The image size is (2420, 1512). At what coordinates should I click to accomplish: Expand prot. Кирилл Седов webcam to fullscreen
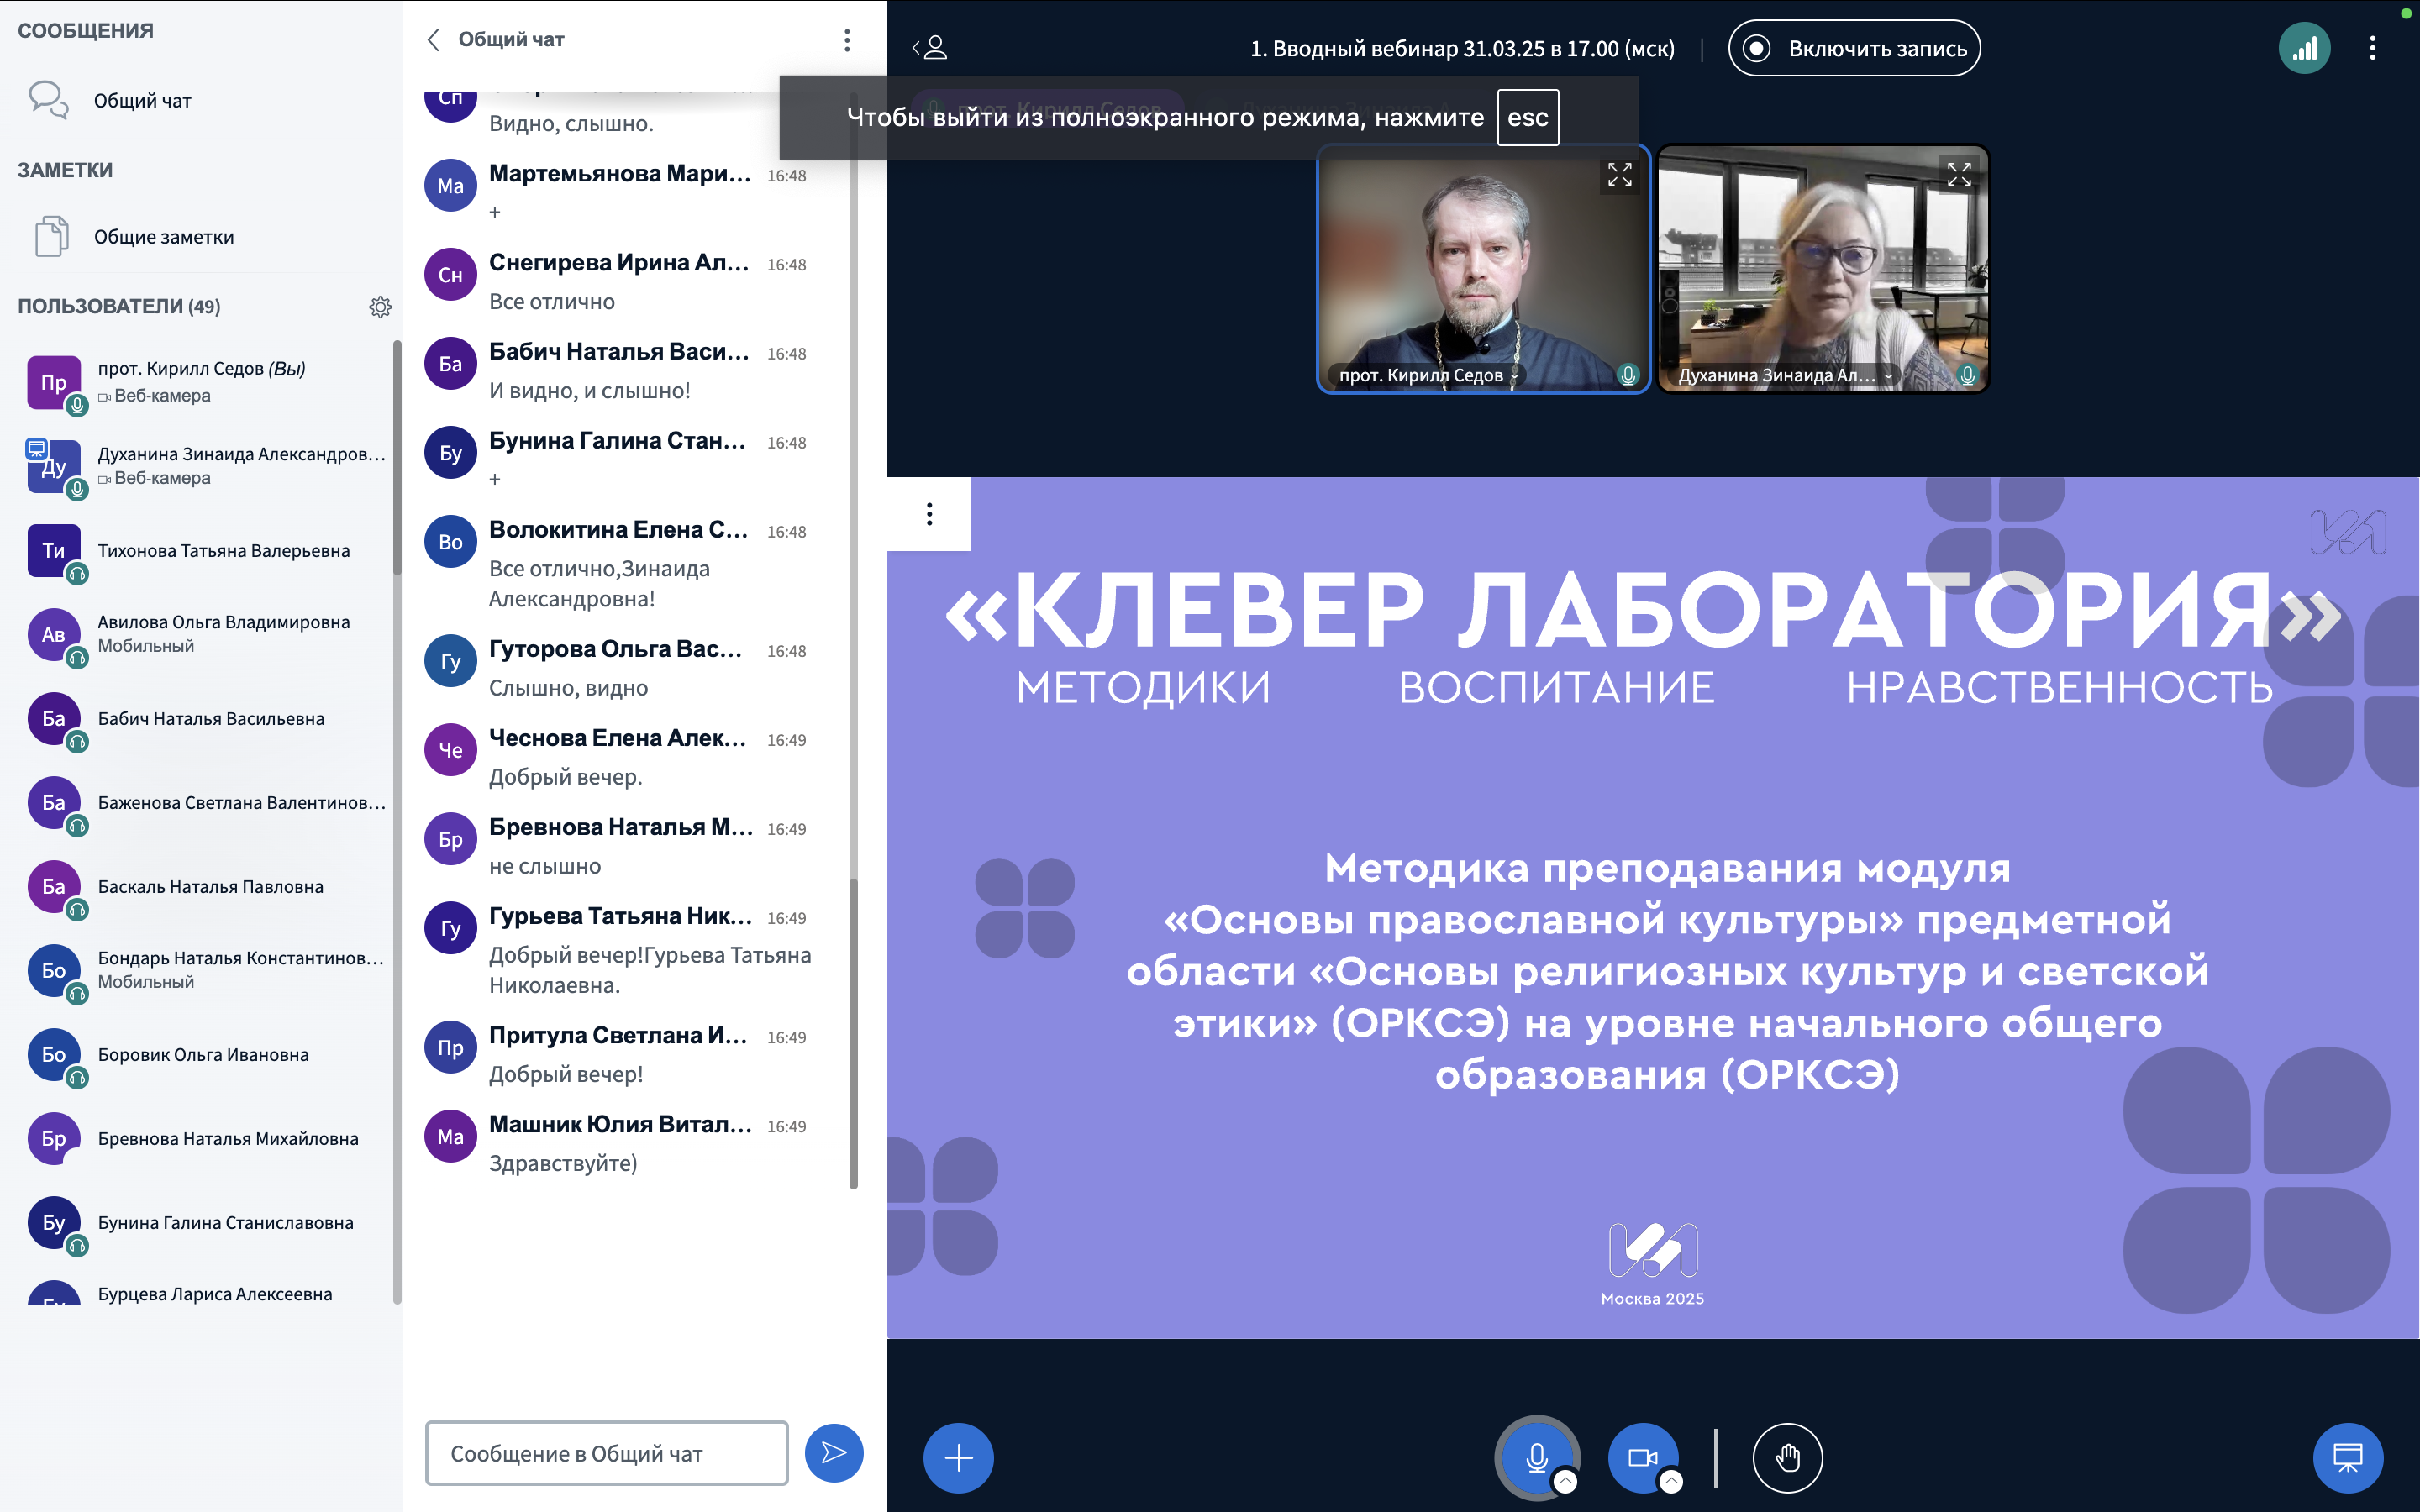pos(1619,175)
